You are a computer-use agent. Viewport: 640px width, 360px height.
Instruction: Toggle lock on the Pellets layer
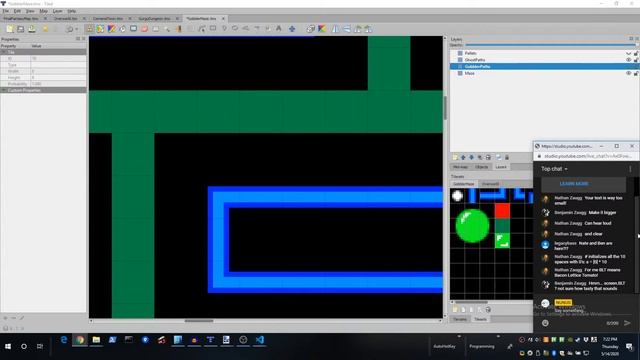click(x=636, y=53)
